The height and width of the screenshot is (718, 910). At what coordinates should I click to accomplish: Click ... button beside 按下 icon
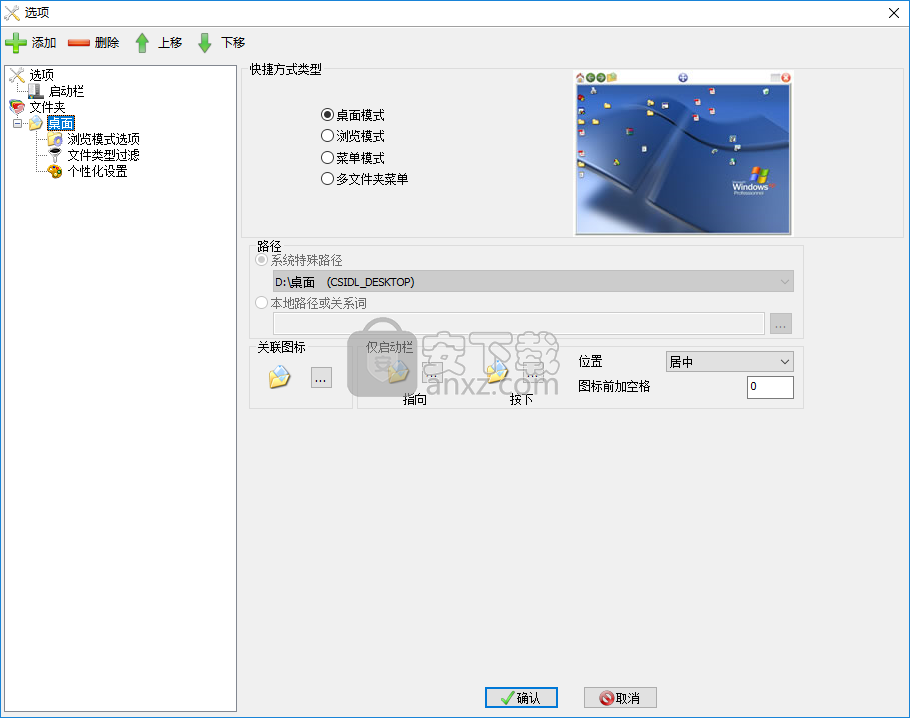tap(533, 371)
